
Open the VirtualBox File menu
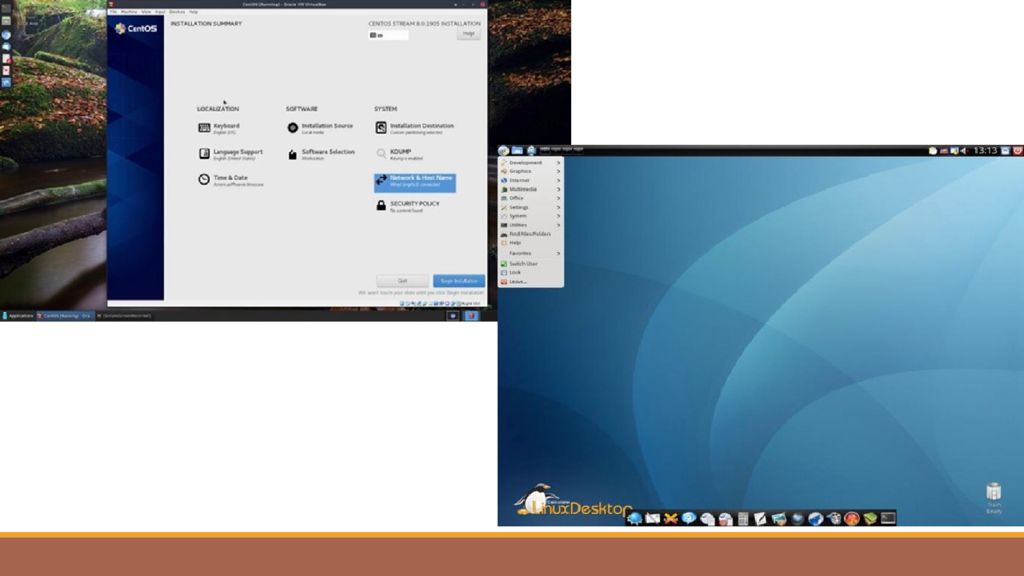tap(114, 12)
